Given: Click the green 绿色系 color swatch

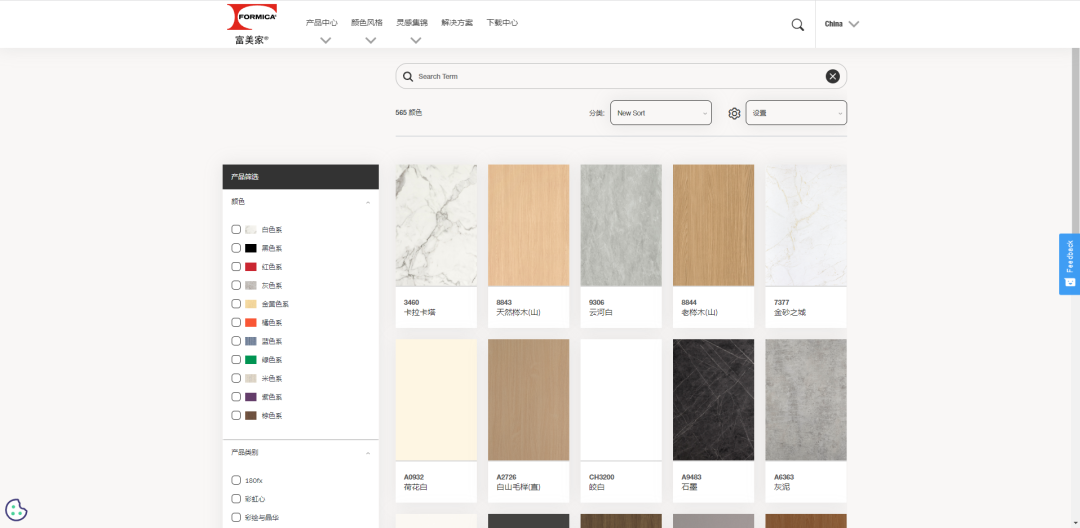Looking at the screenshot, I should click(x=251, y=359).
